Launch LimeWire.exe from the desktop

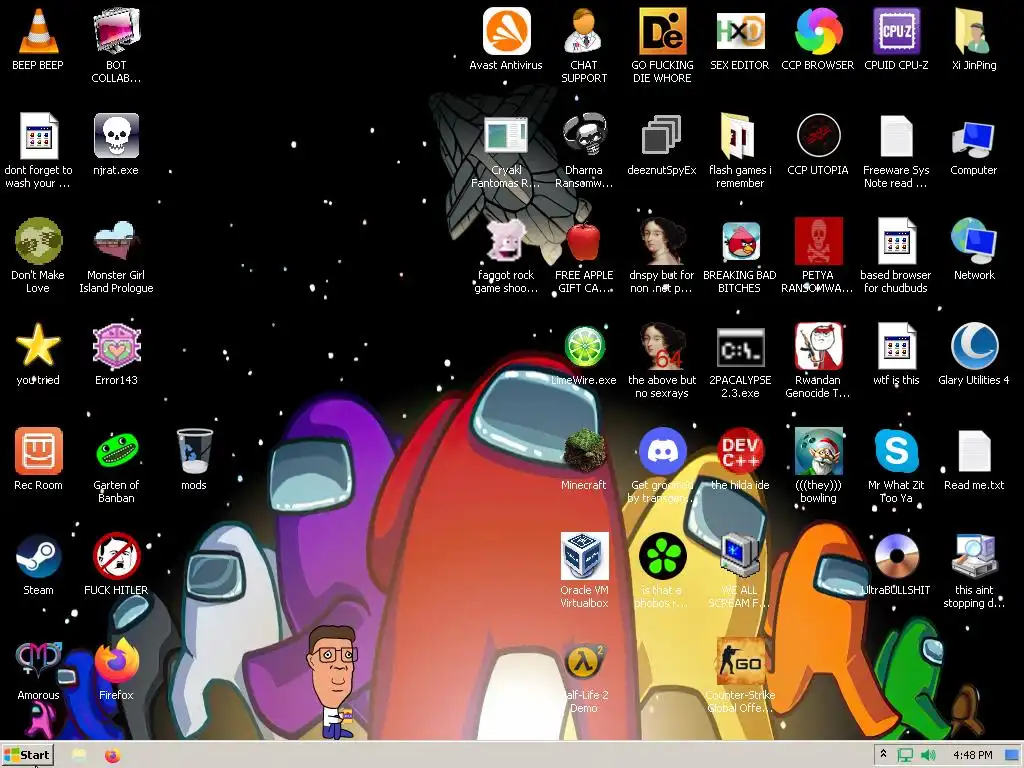click(x=584, y=346)
